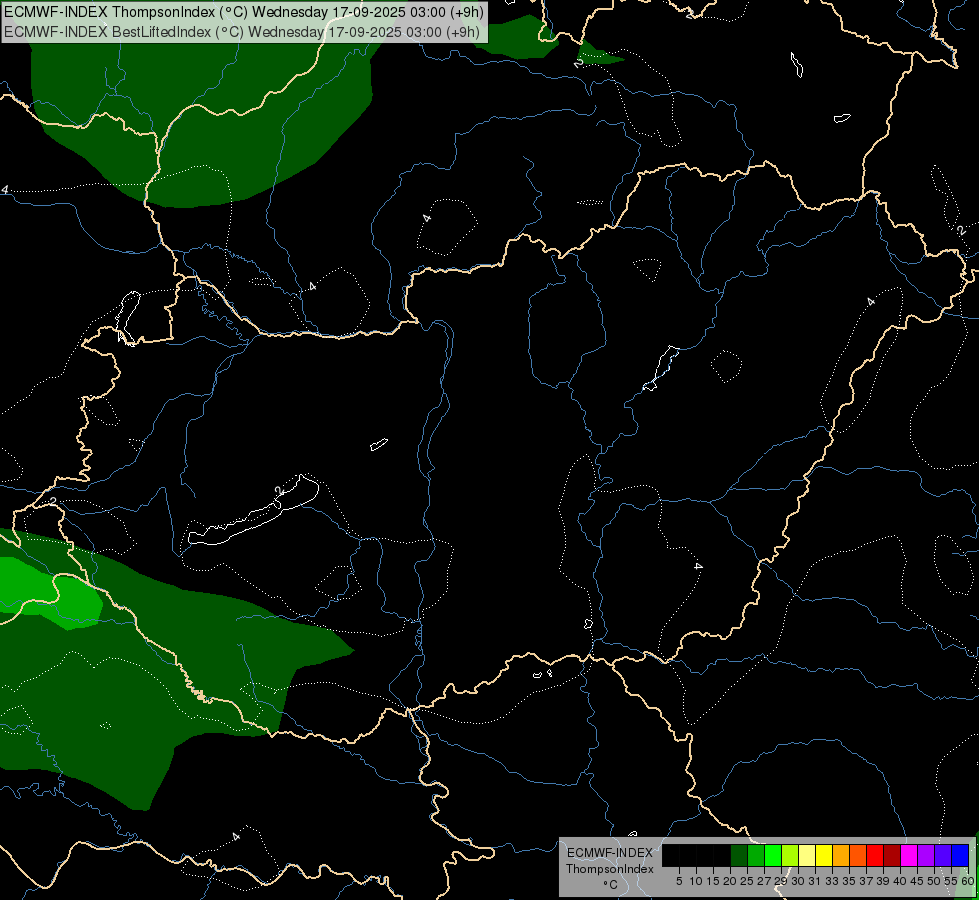Click the legend tick value 20
The width and height of the screenshot is (979, 900).
(x=730, y=881)
